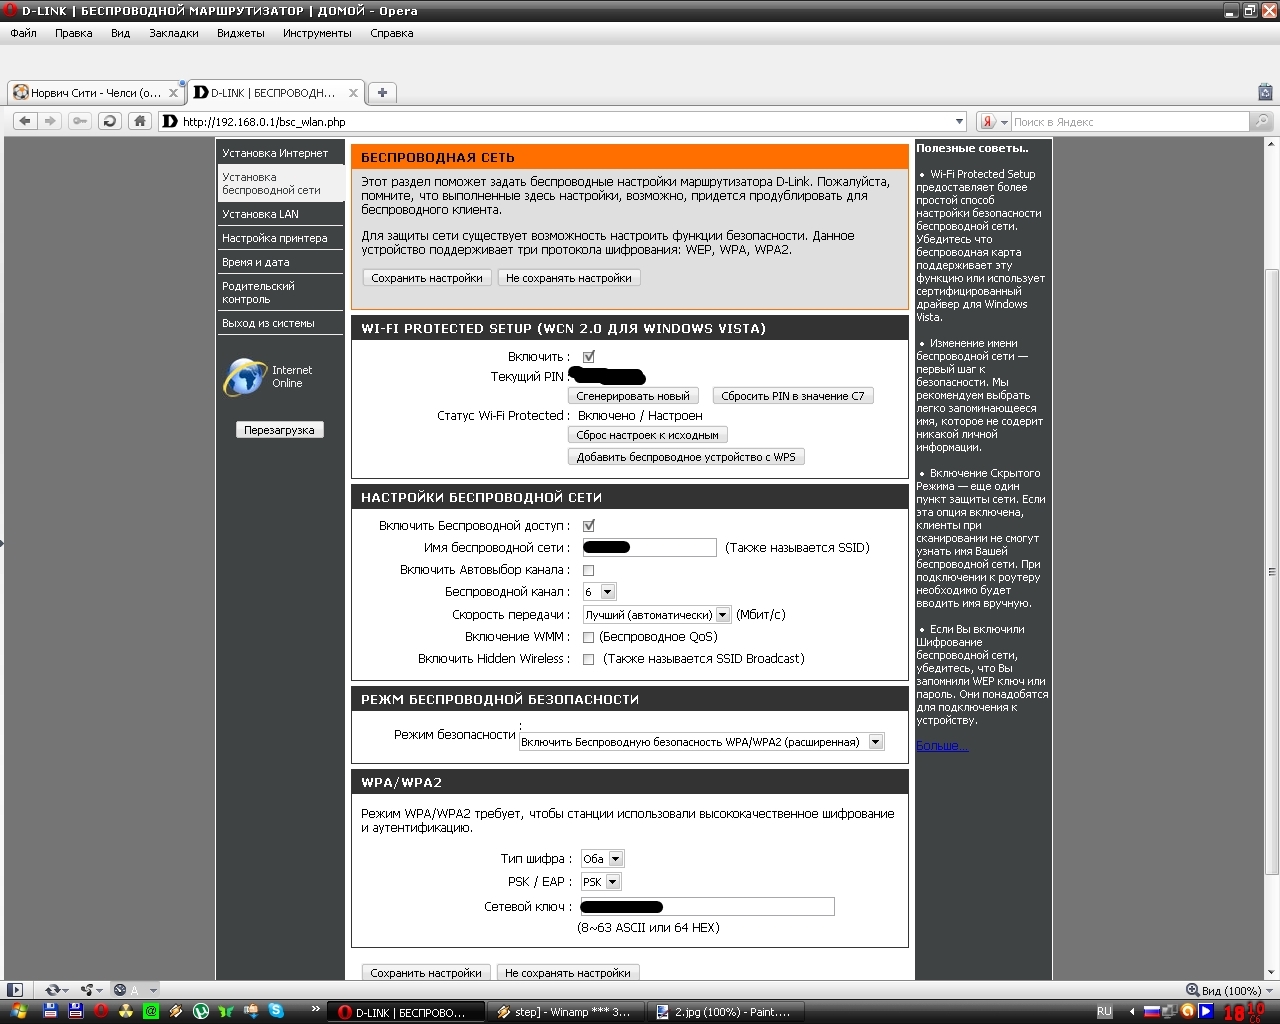Screen dimensions: 1280x1024
Task: Open closed tabs trash icon
Action: pos(1265,92)
